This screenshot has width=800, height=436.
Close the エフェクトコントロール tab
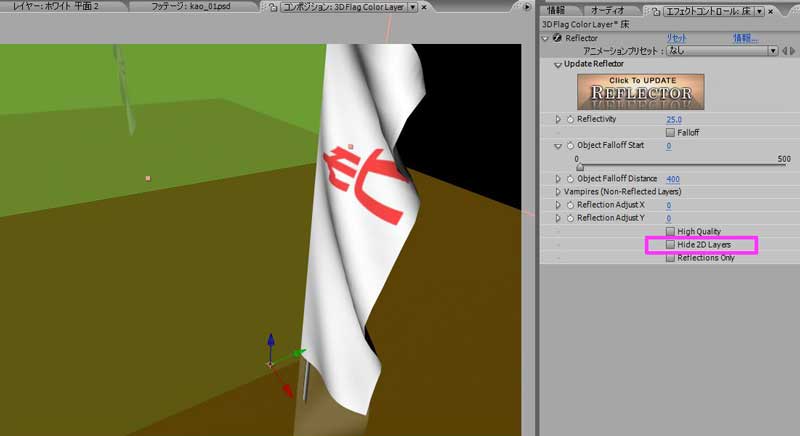point(770,11)
